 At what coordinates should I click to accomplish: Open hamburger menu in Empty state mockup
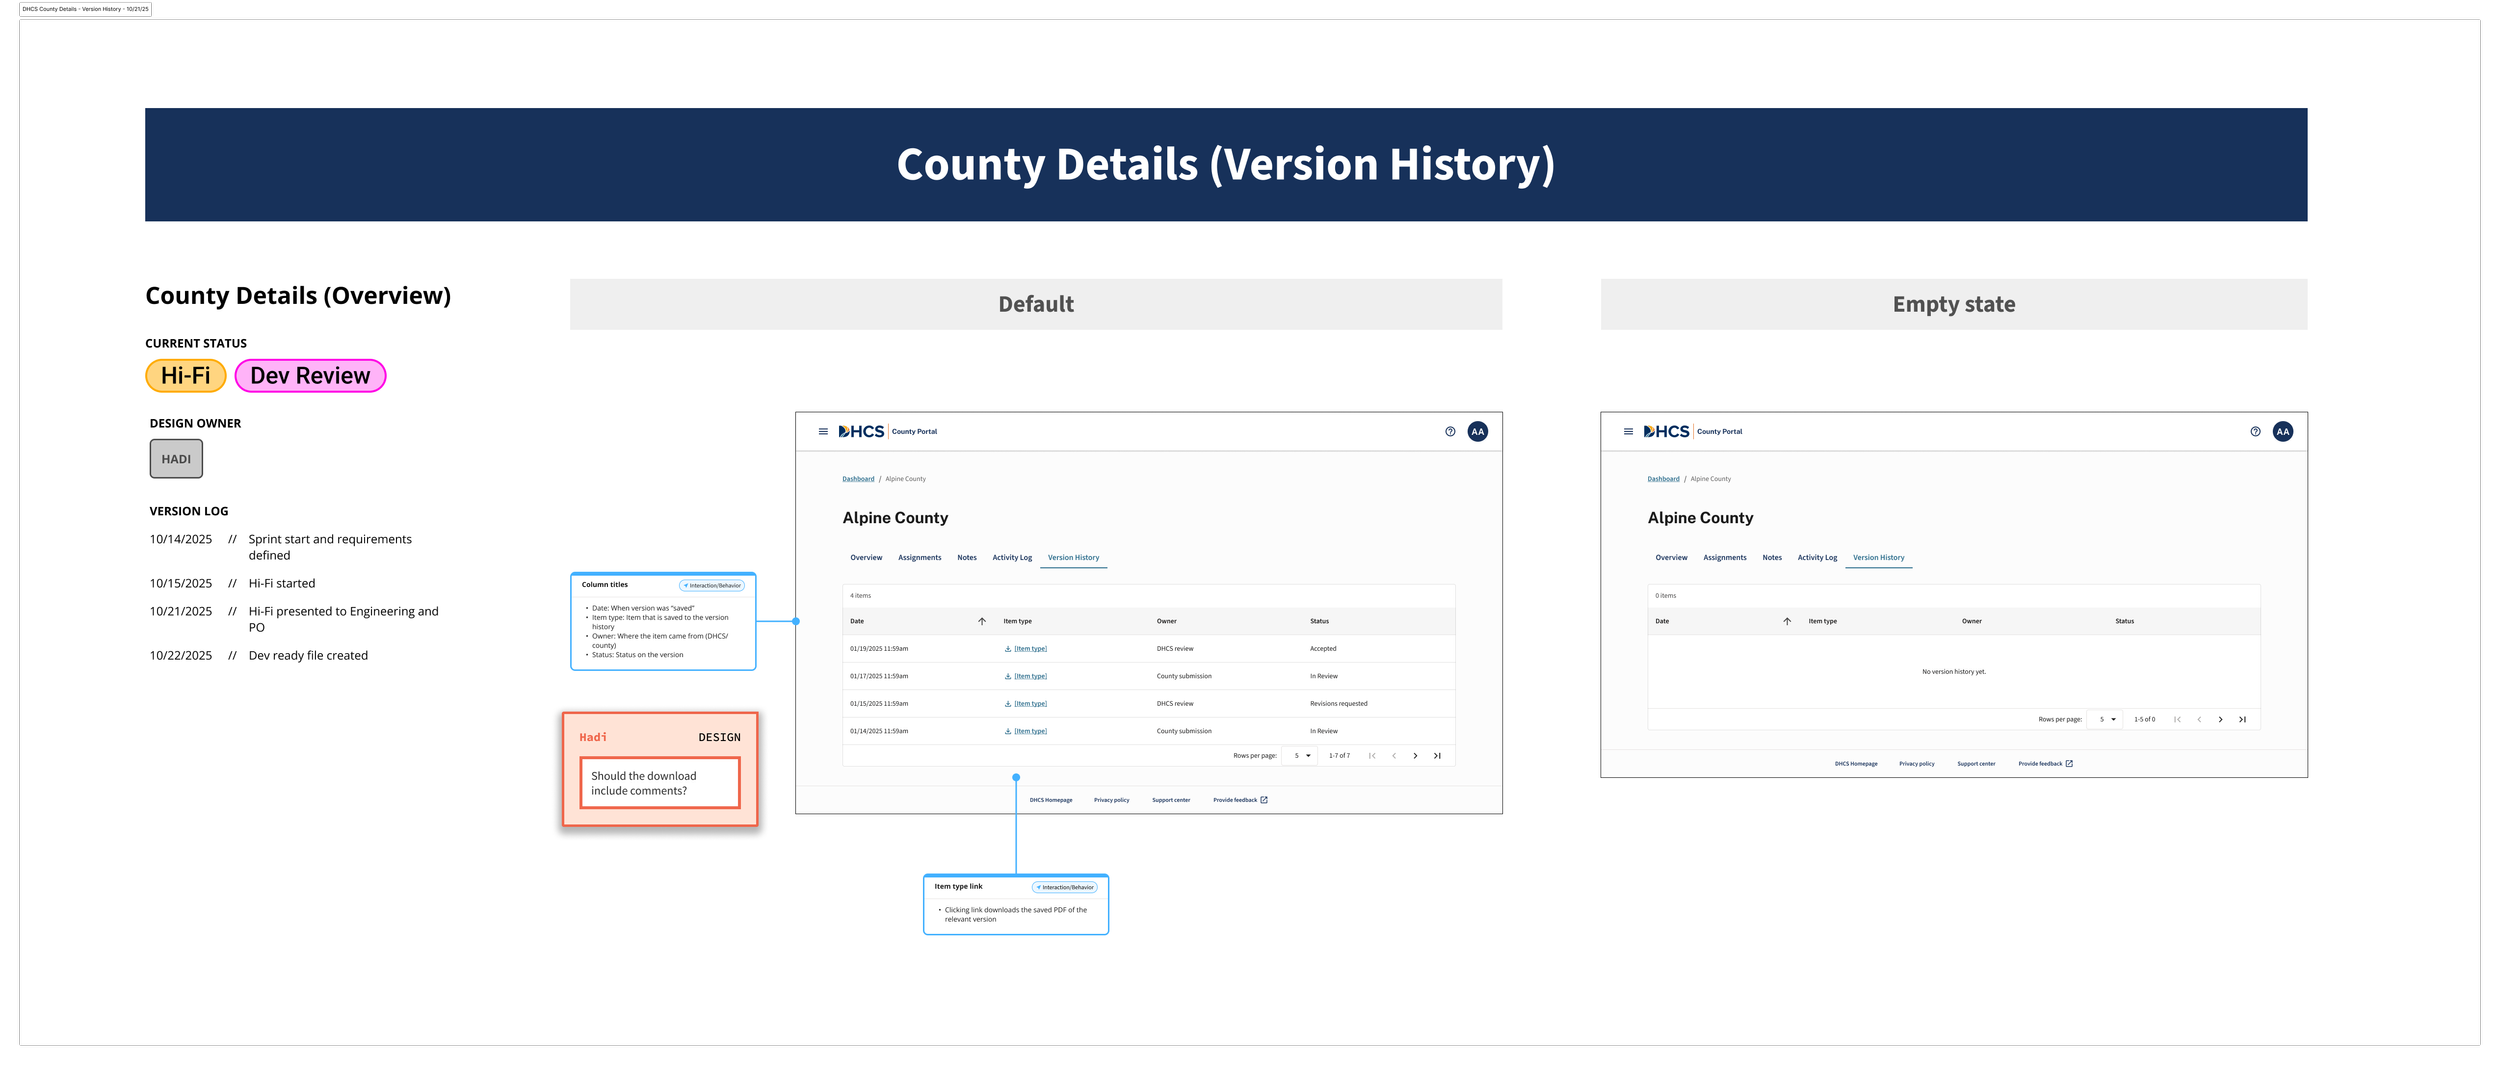(1628, 432)
